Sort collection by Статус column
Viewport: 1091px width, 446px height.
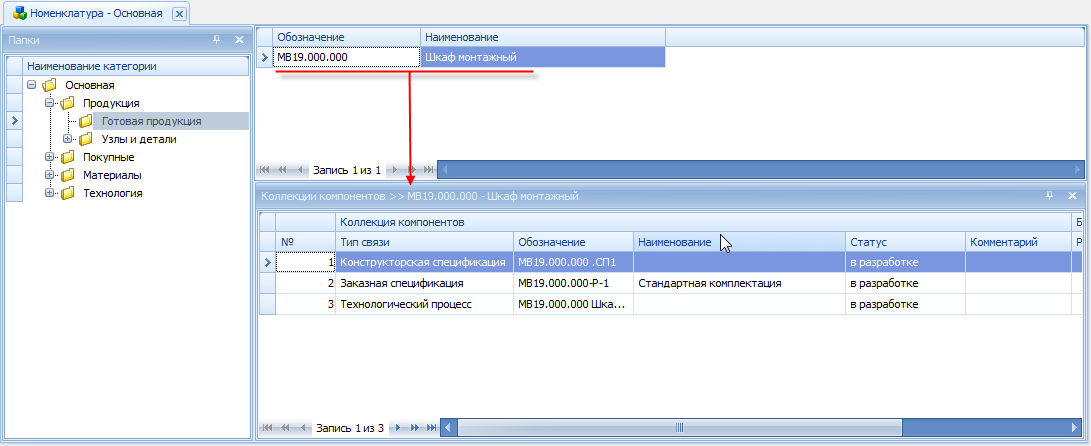tap(905, 242)
